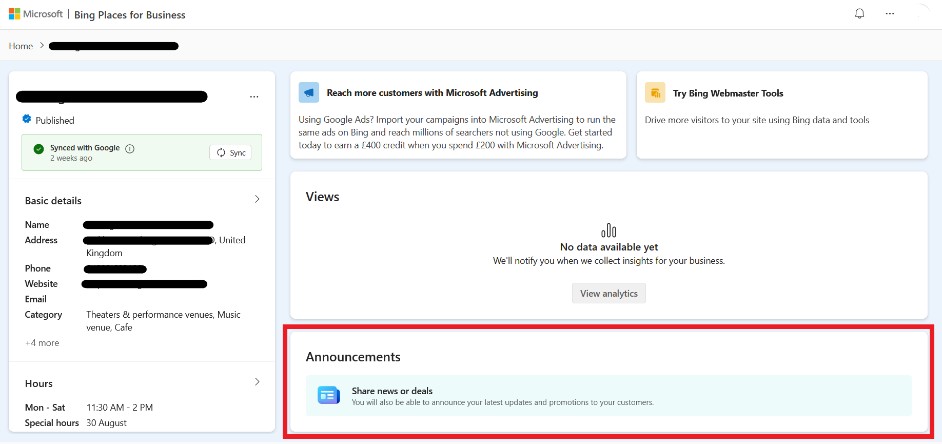Viewport: 942px width, 444px height.
Task: Click the Basic details heading text
Action: 53,201
